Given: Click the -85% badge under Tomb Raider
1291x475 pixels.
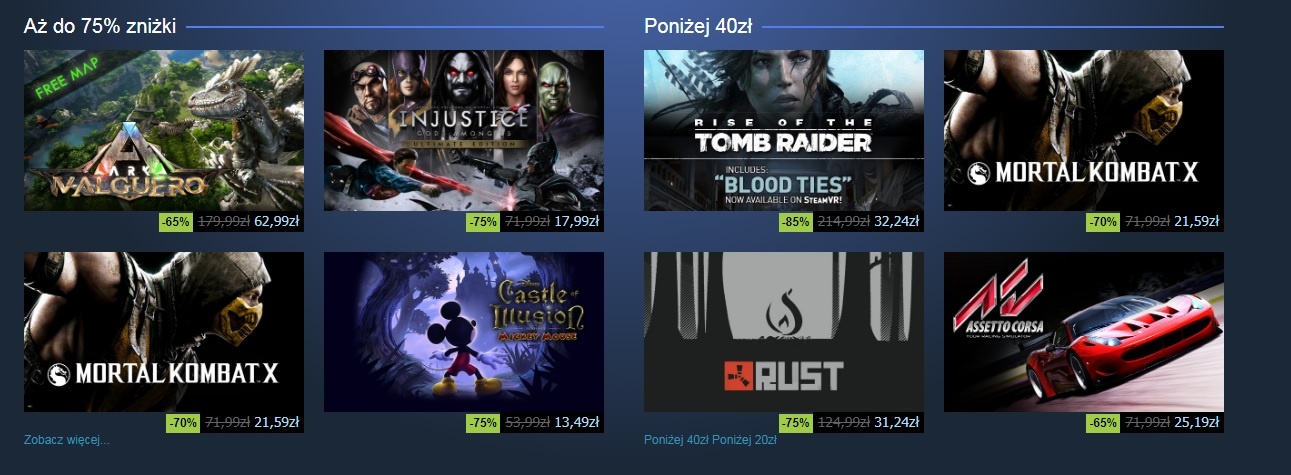Looking at the screenshot, I should [x=796, y=222].
